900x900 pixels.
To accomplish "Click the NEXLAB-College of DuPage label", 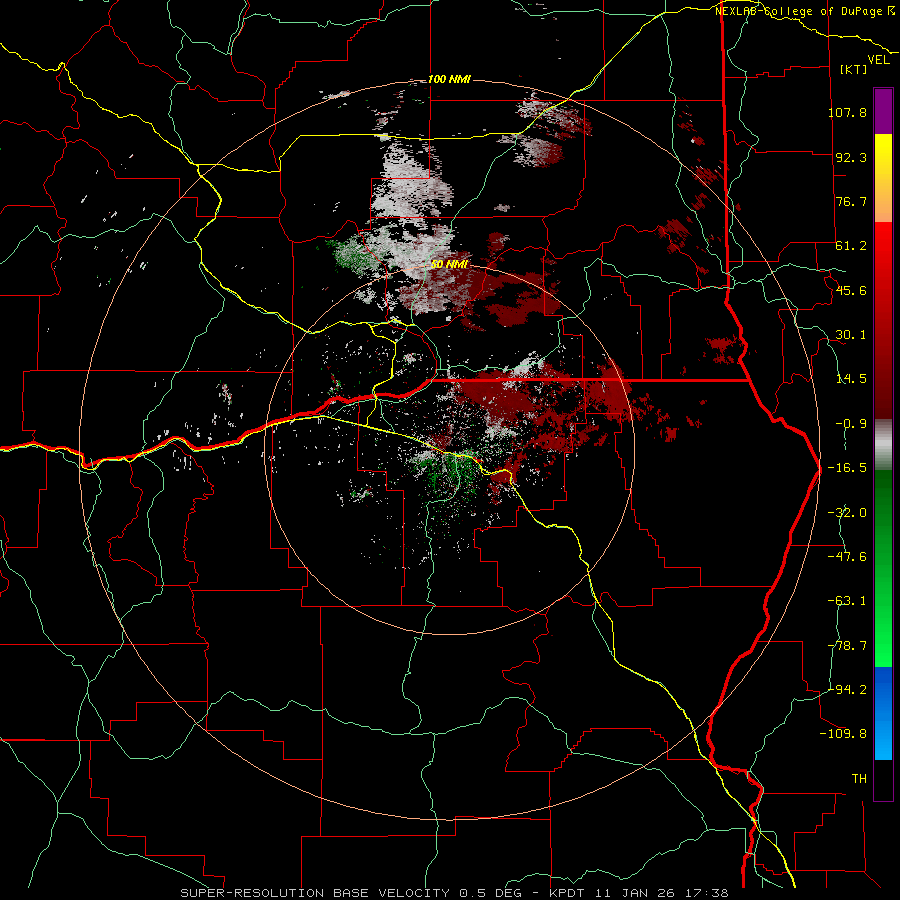I will 798,11.
